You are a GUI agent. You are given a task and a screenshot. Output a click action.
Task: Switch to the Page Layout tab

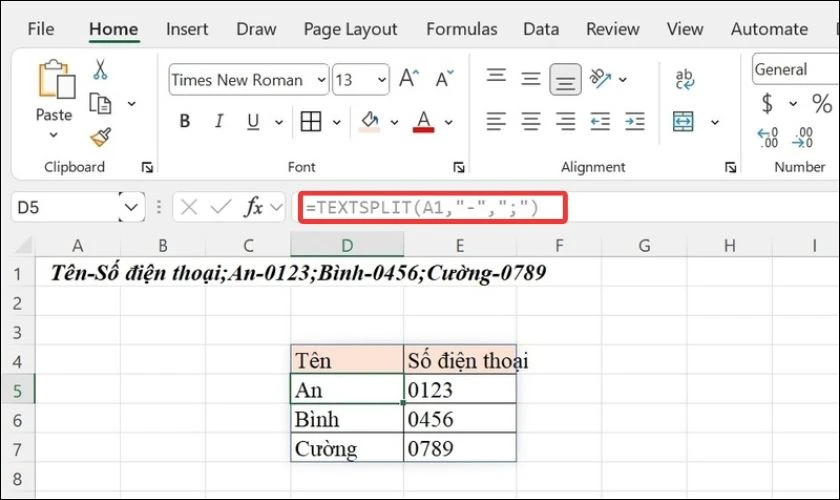click(350, 29)
